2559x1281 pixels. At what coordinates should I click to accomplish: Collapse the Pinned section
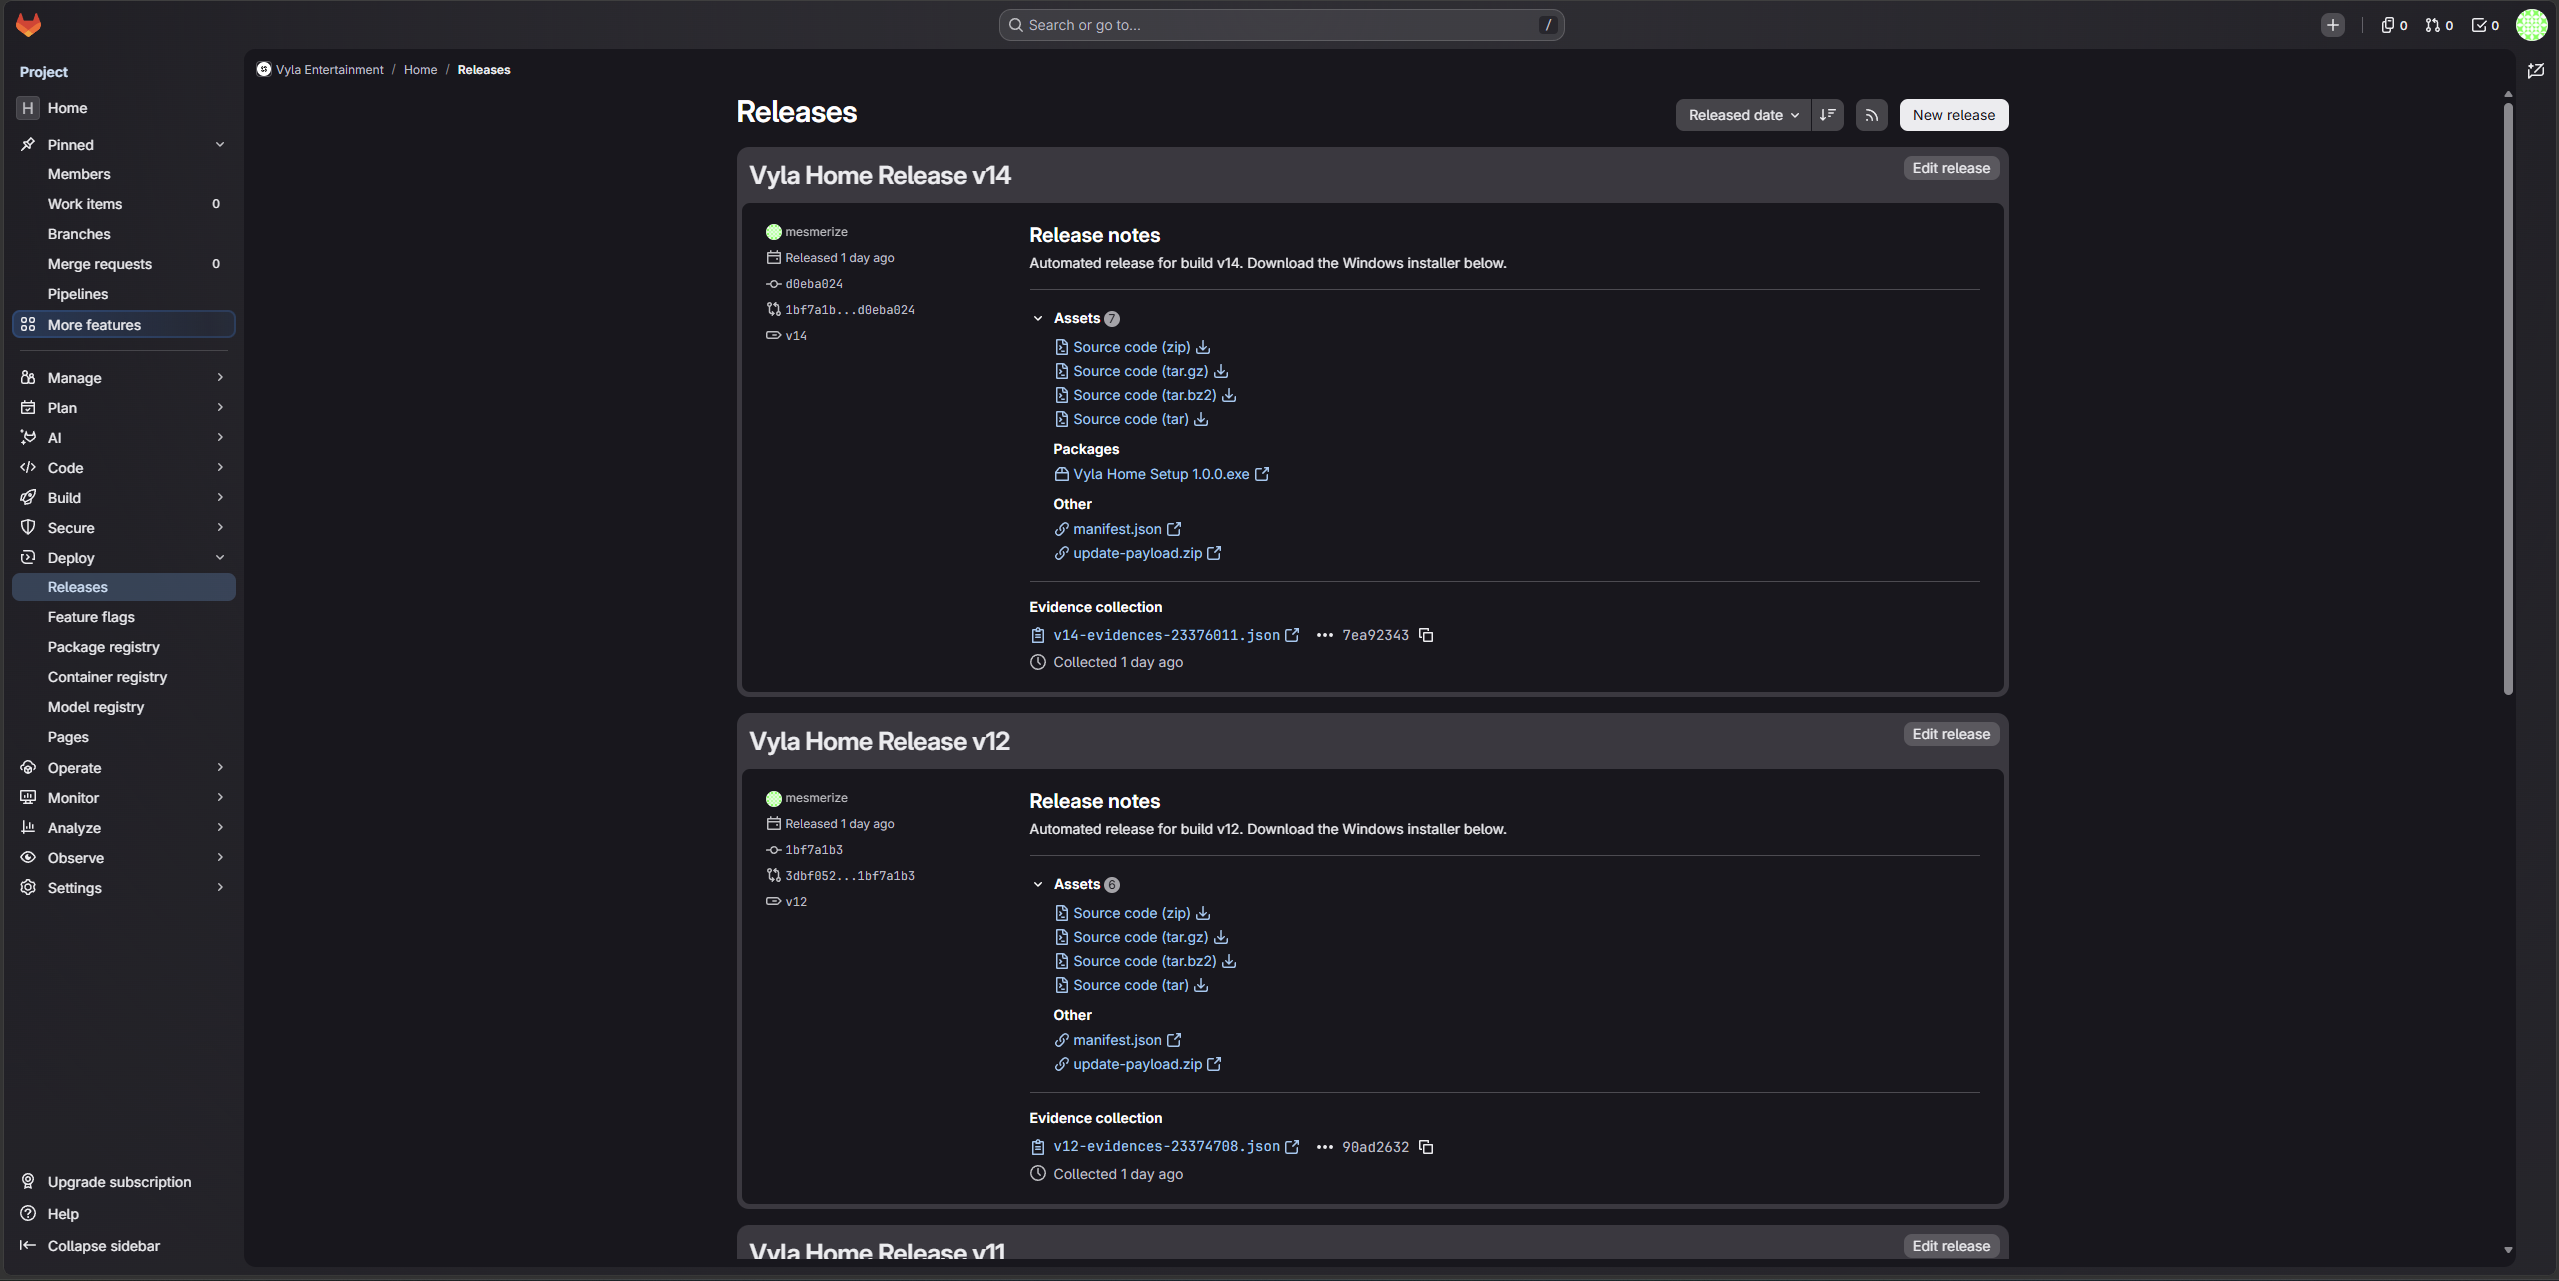tap(124, 145)
